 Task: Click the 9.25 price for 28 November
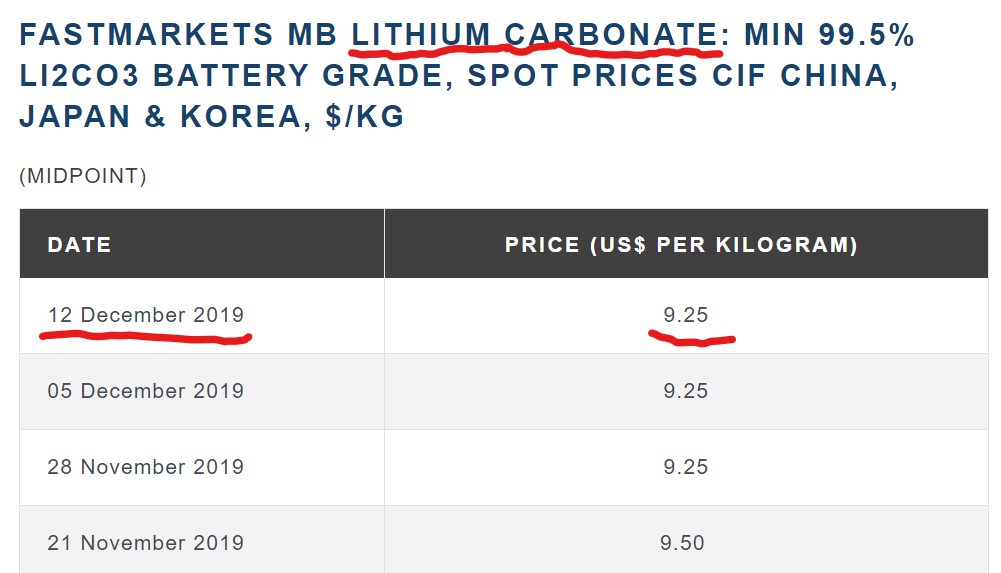click(685, 467)
